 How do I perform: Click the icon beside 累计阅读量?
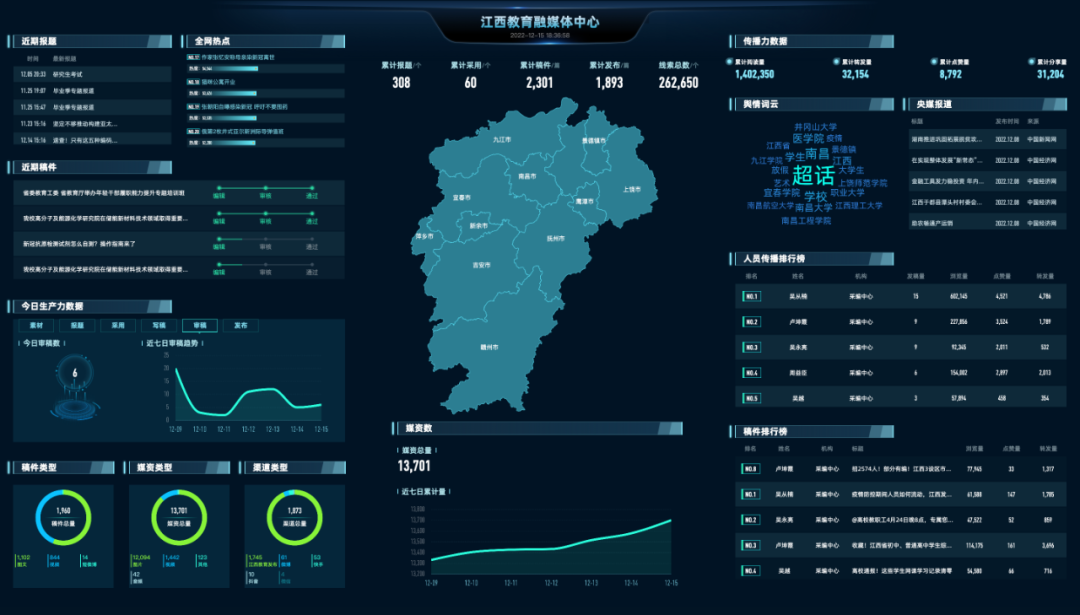[730, 61]
